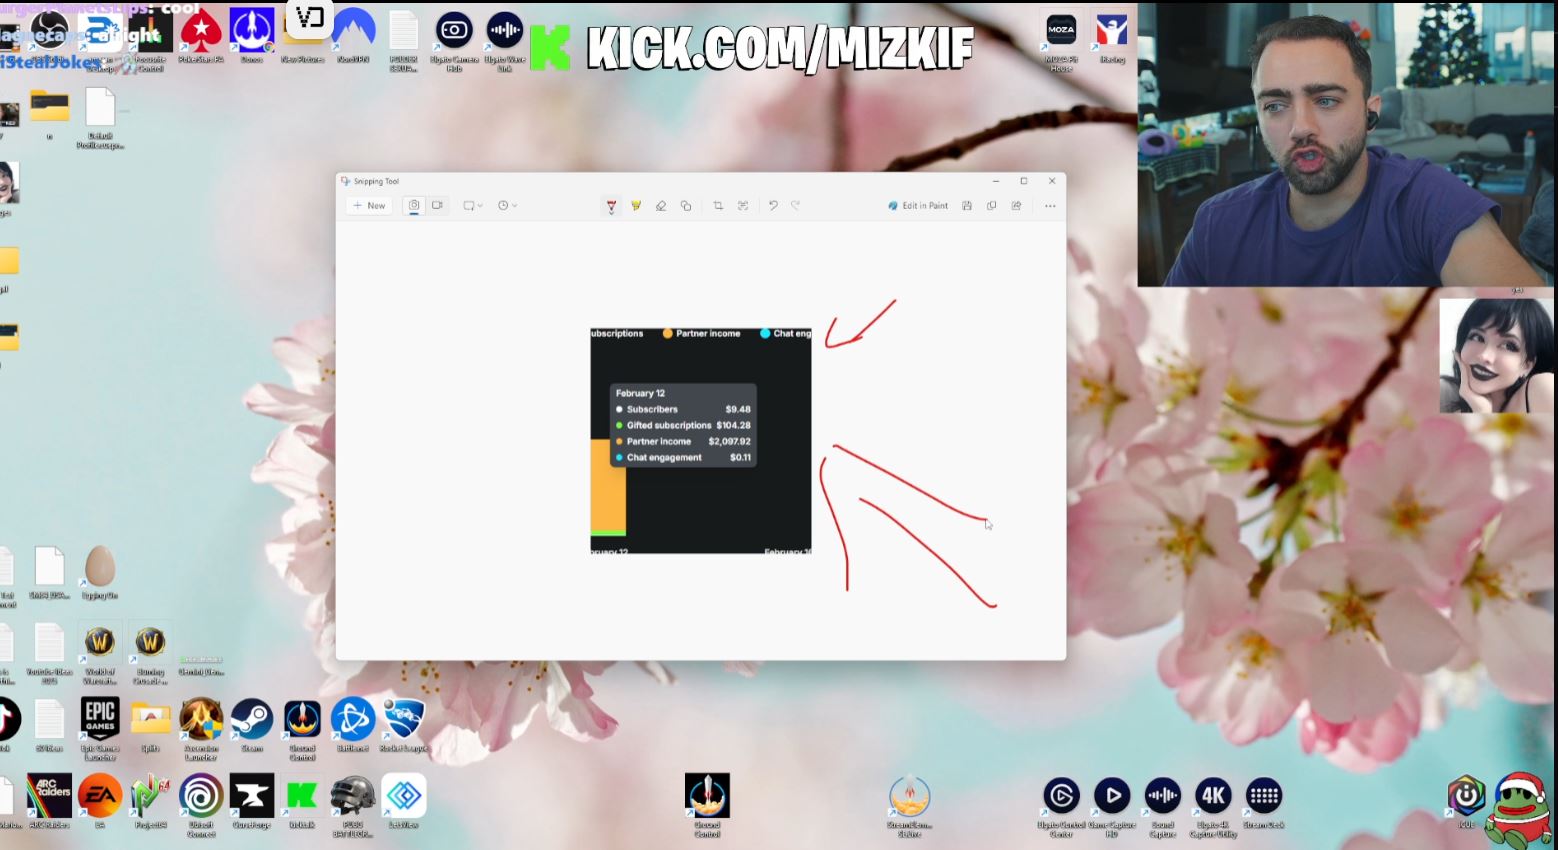
Task: Maximize the Snipping Tool window
Action: [x=1024, y=181]
